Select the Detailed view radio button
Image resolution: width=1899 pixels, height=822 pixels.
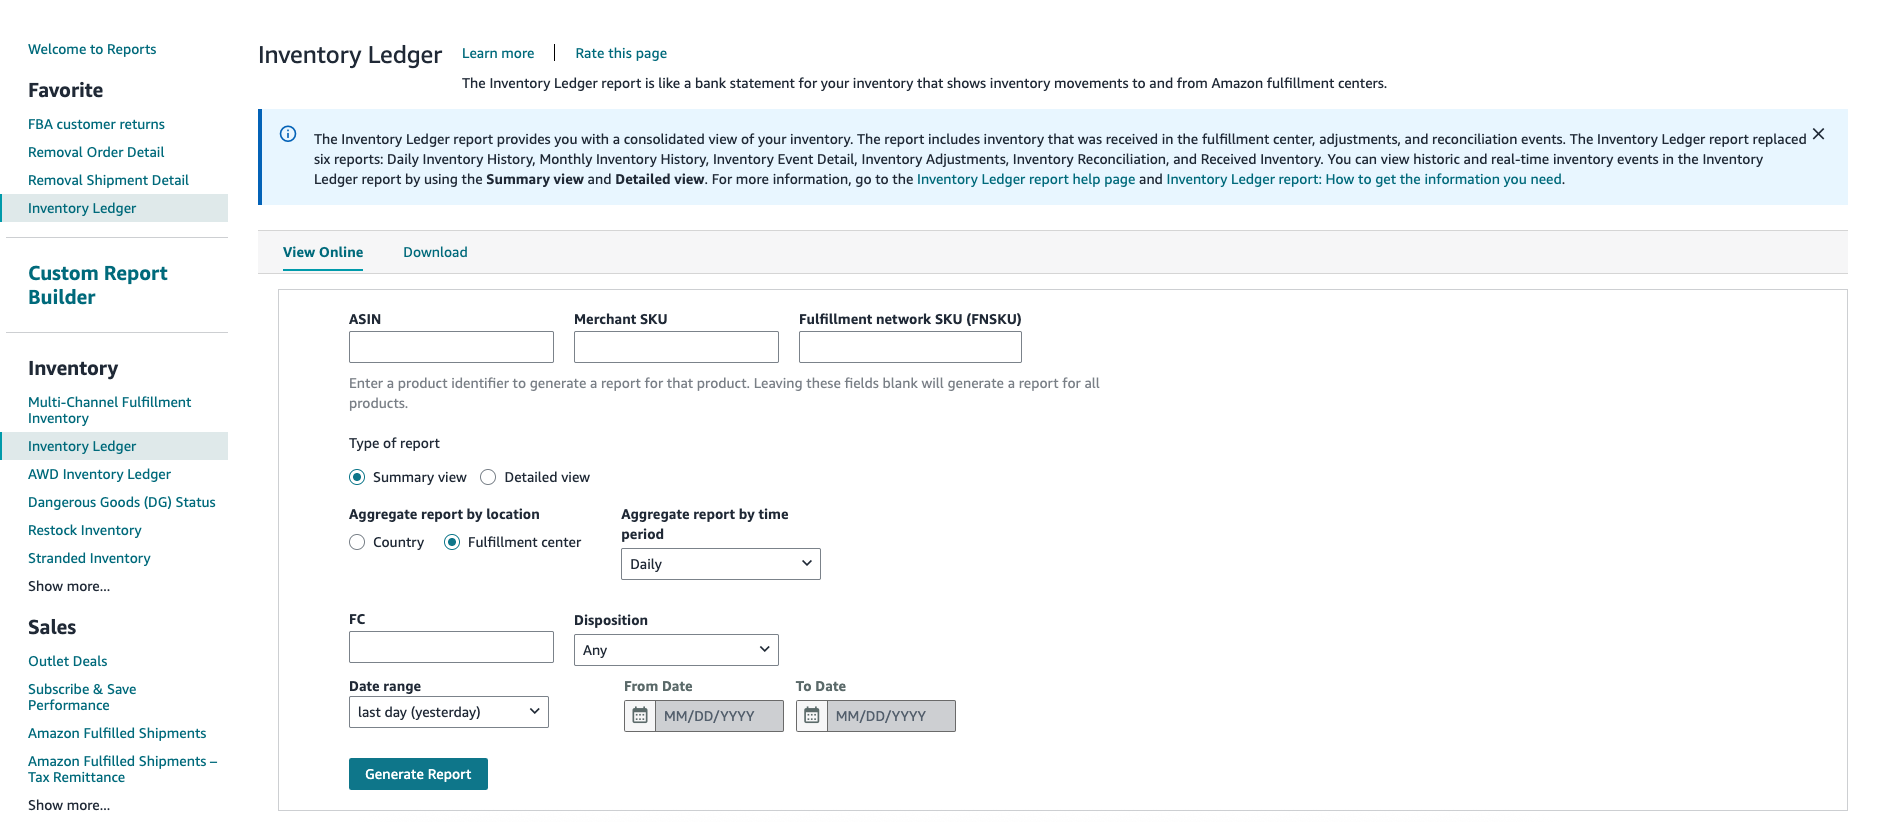click(x=488, y=477)
